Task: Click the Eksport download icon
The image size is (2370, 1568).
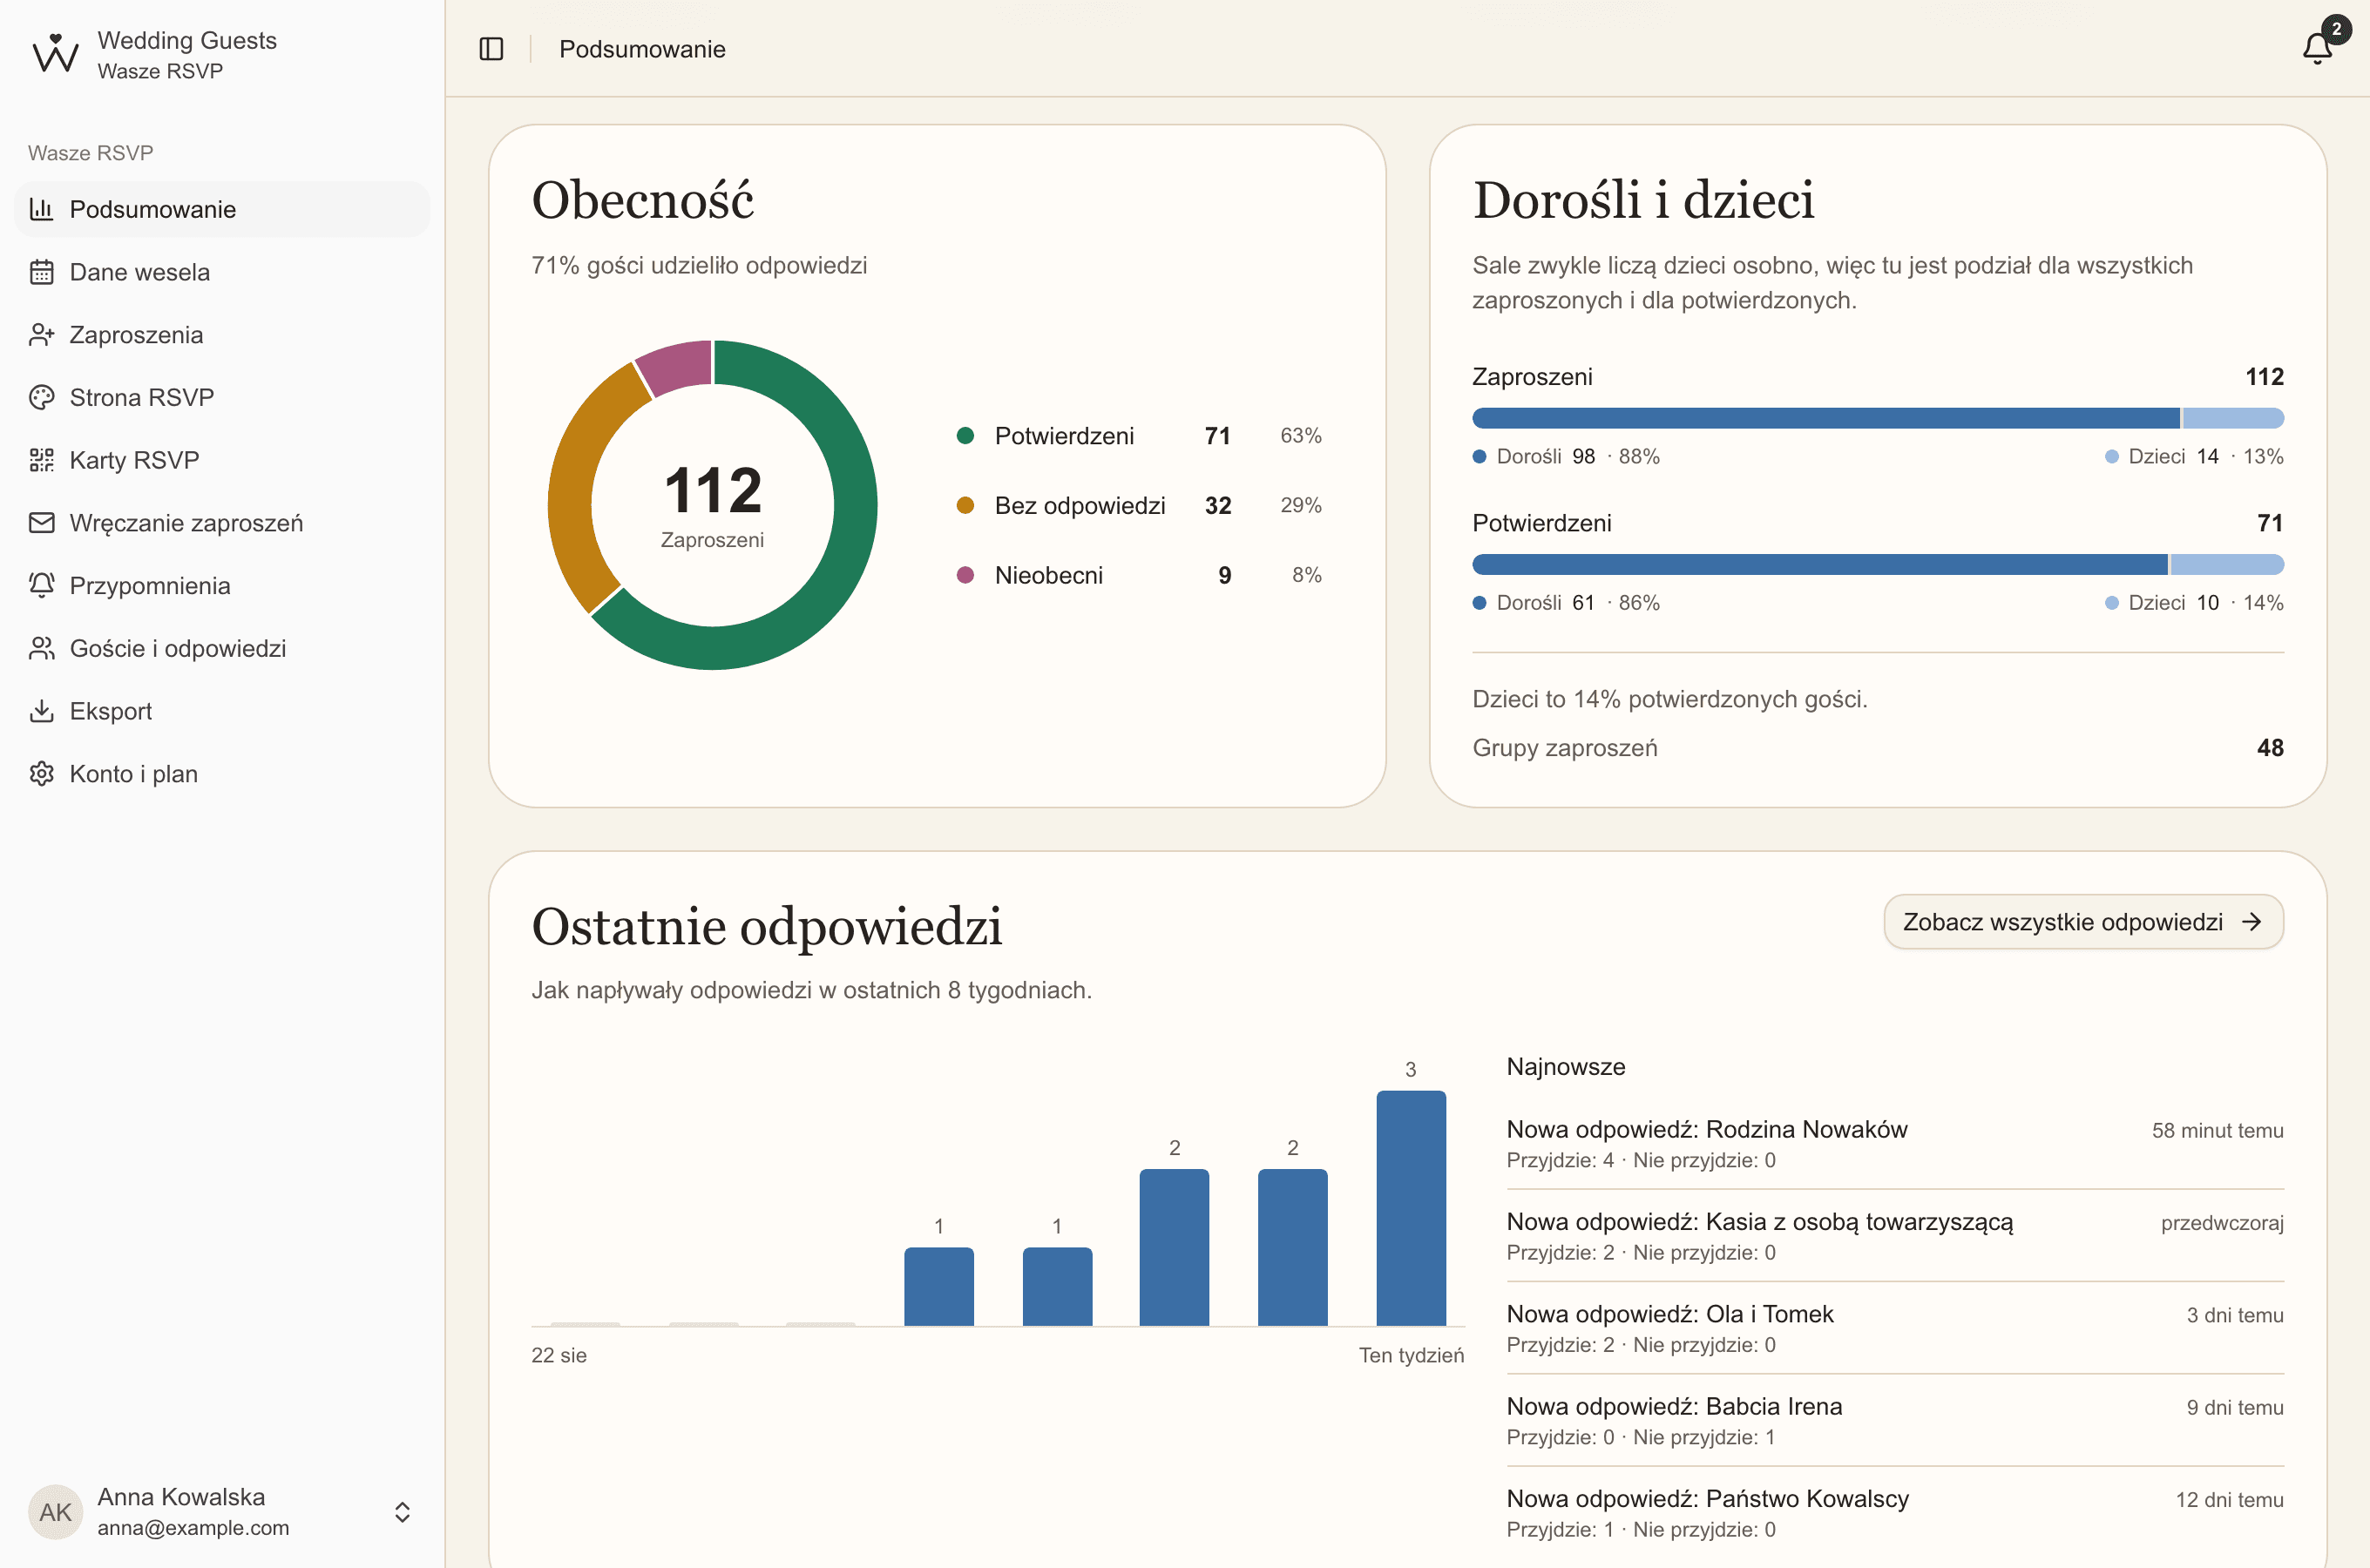Action: (x=42, y=711)
